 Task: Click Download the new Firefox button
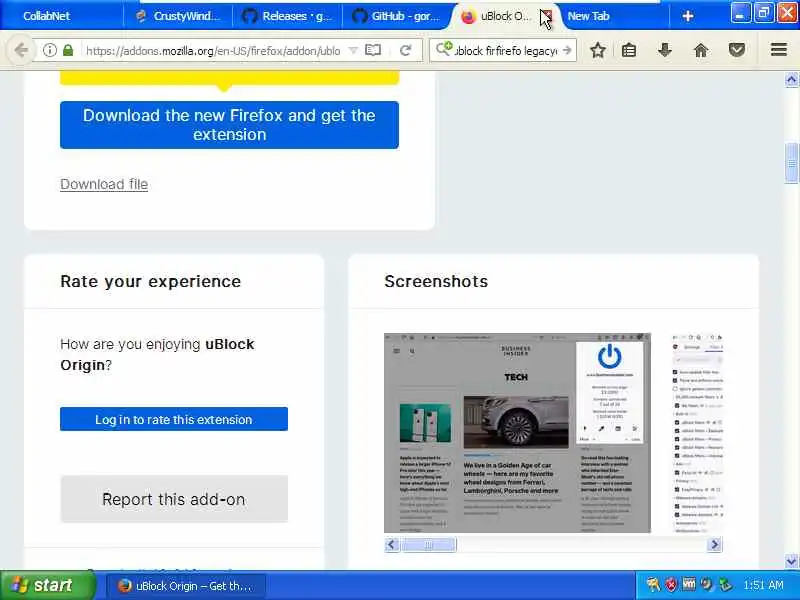[x=229, y=125]
